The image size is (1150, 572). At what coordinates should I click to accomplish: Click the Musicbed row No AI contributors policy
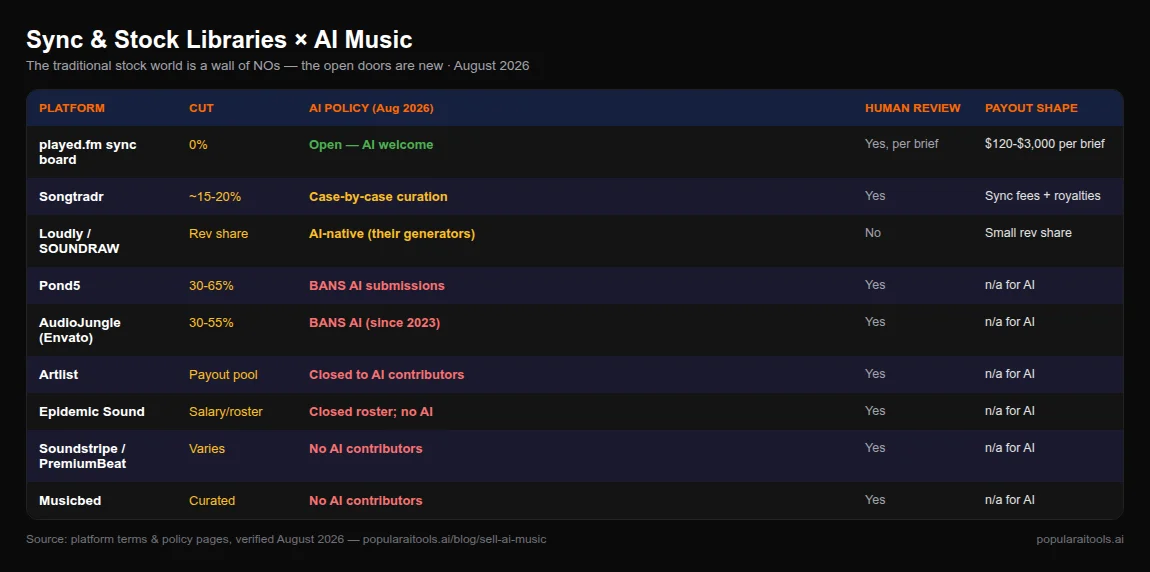coord(366,500)
